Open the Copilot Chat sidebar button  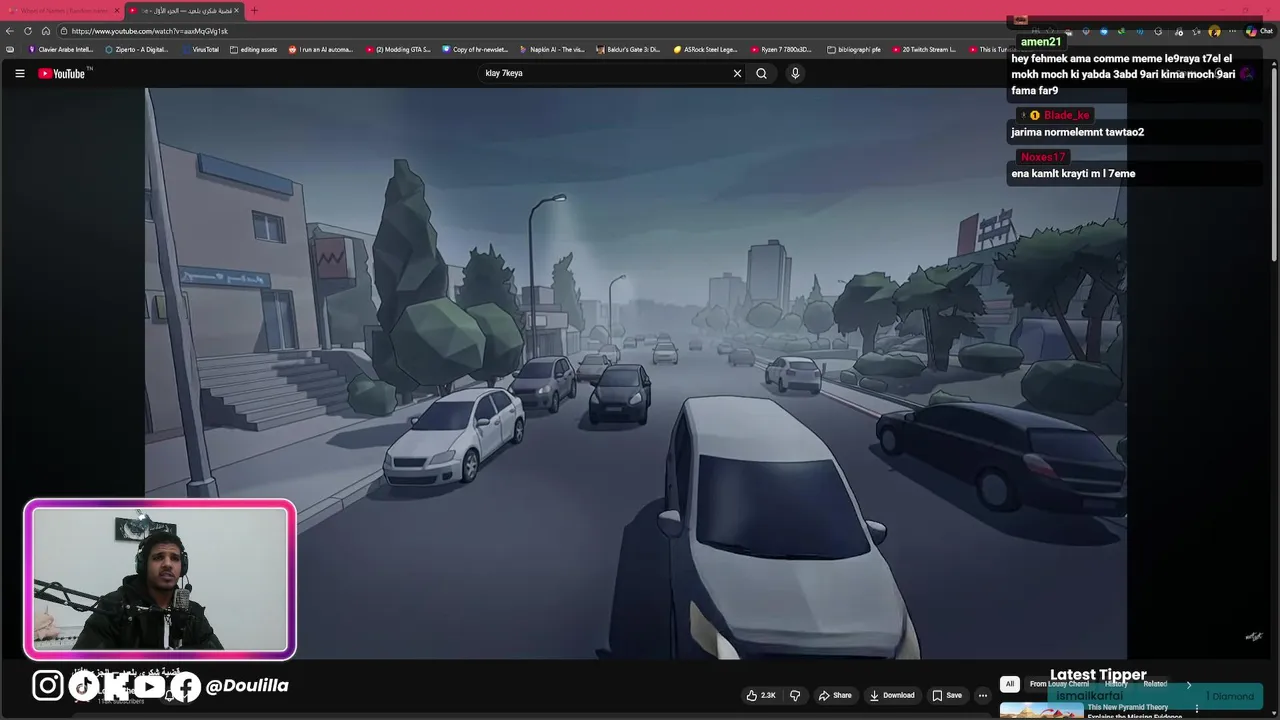[x=1258, y=31]
